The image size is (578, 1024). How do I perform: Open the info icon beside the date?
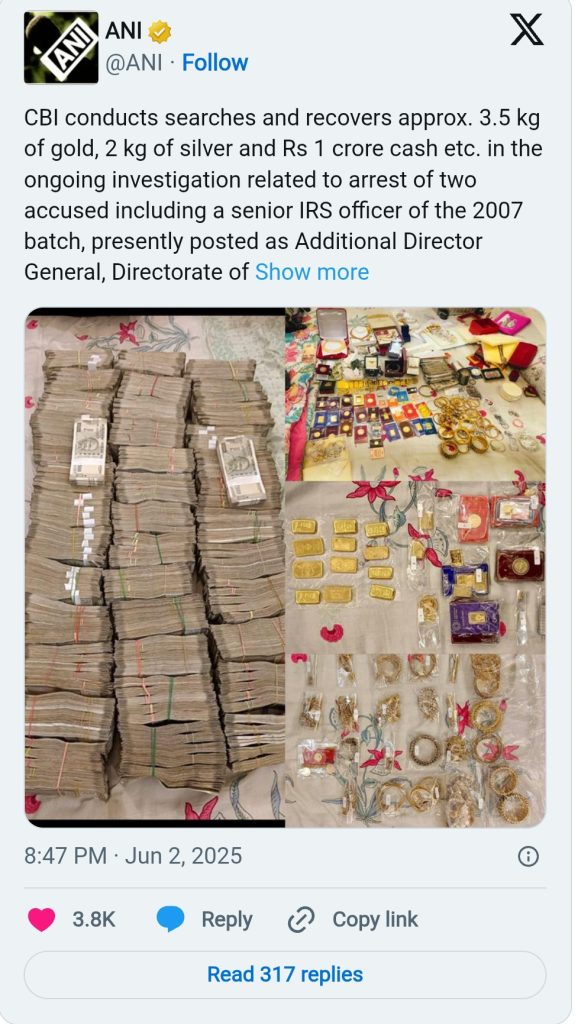528,856
